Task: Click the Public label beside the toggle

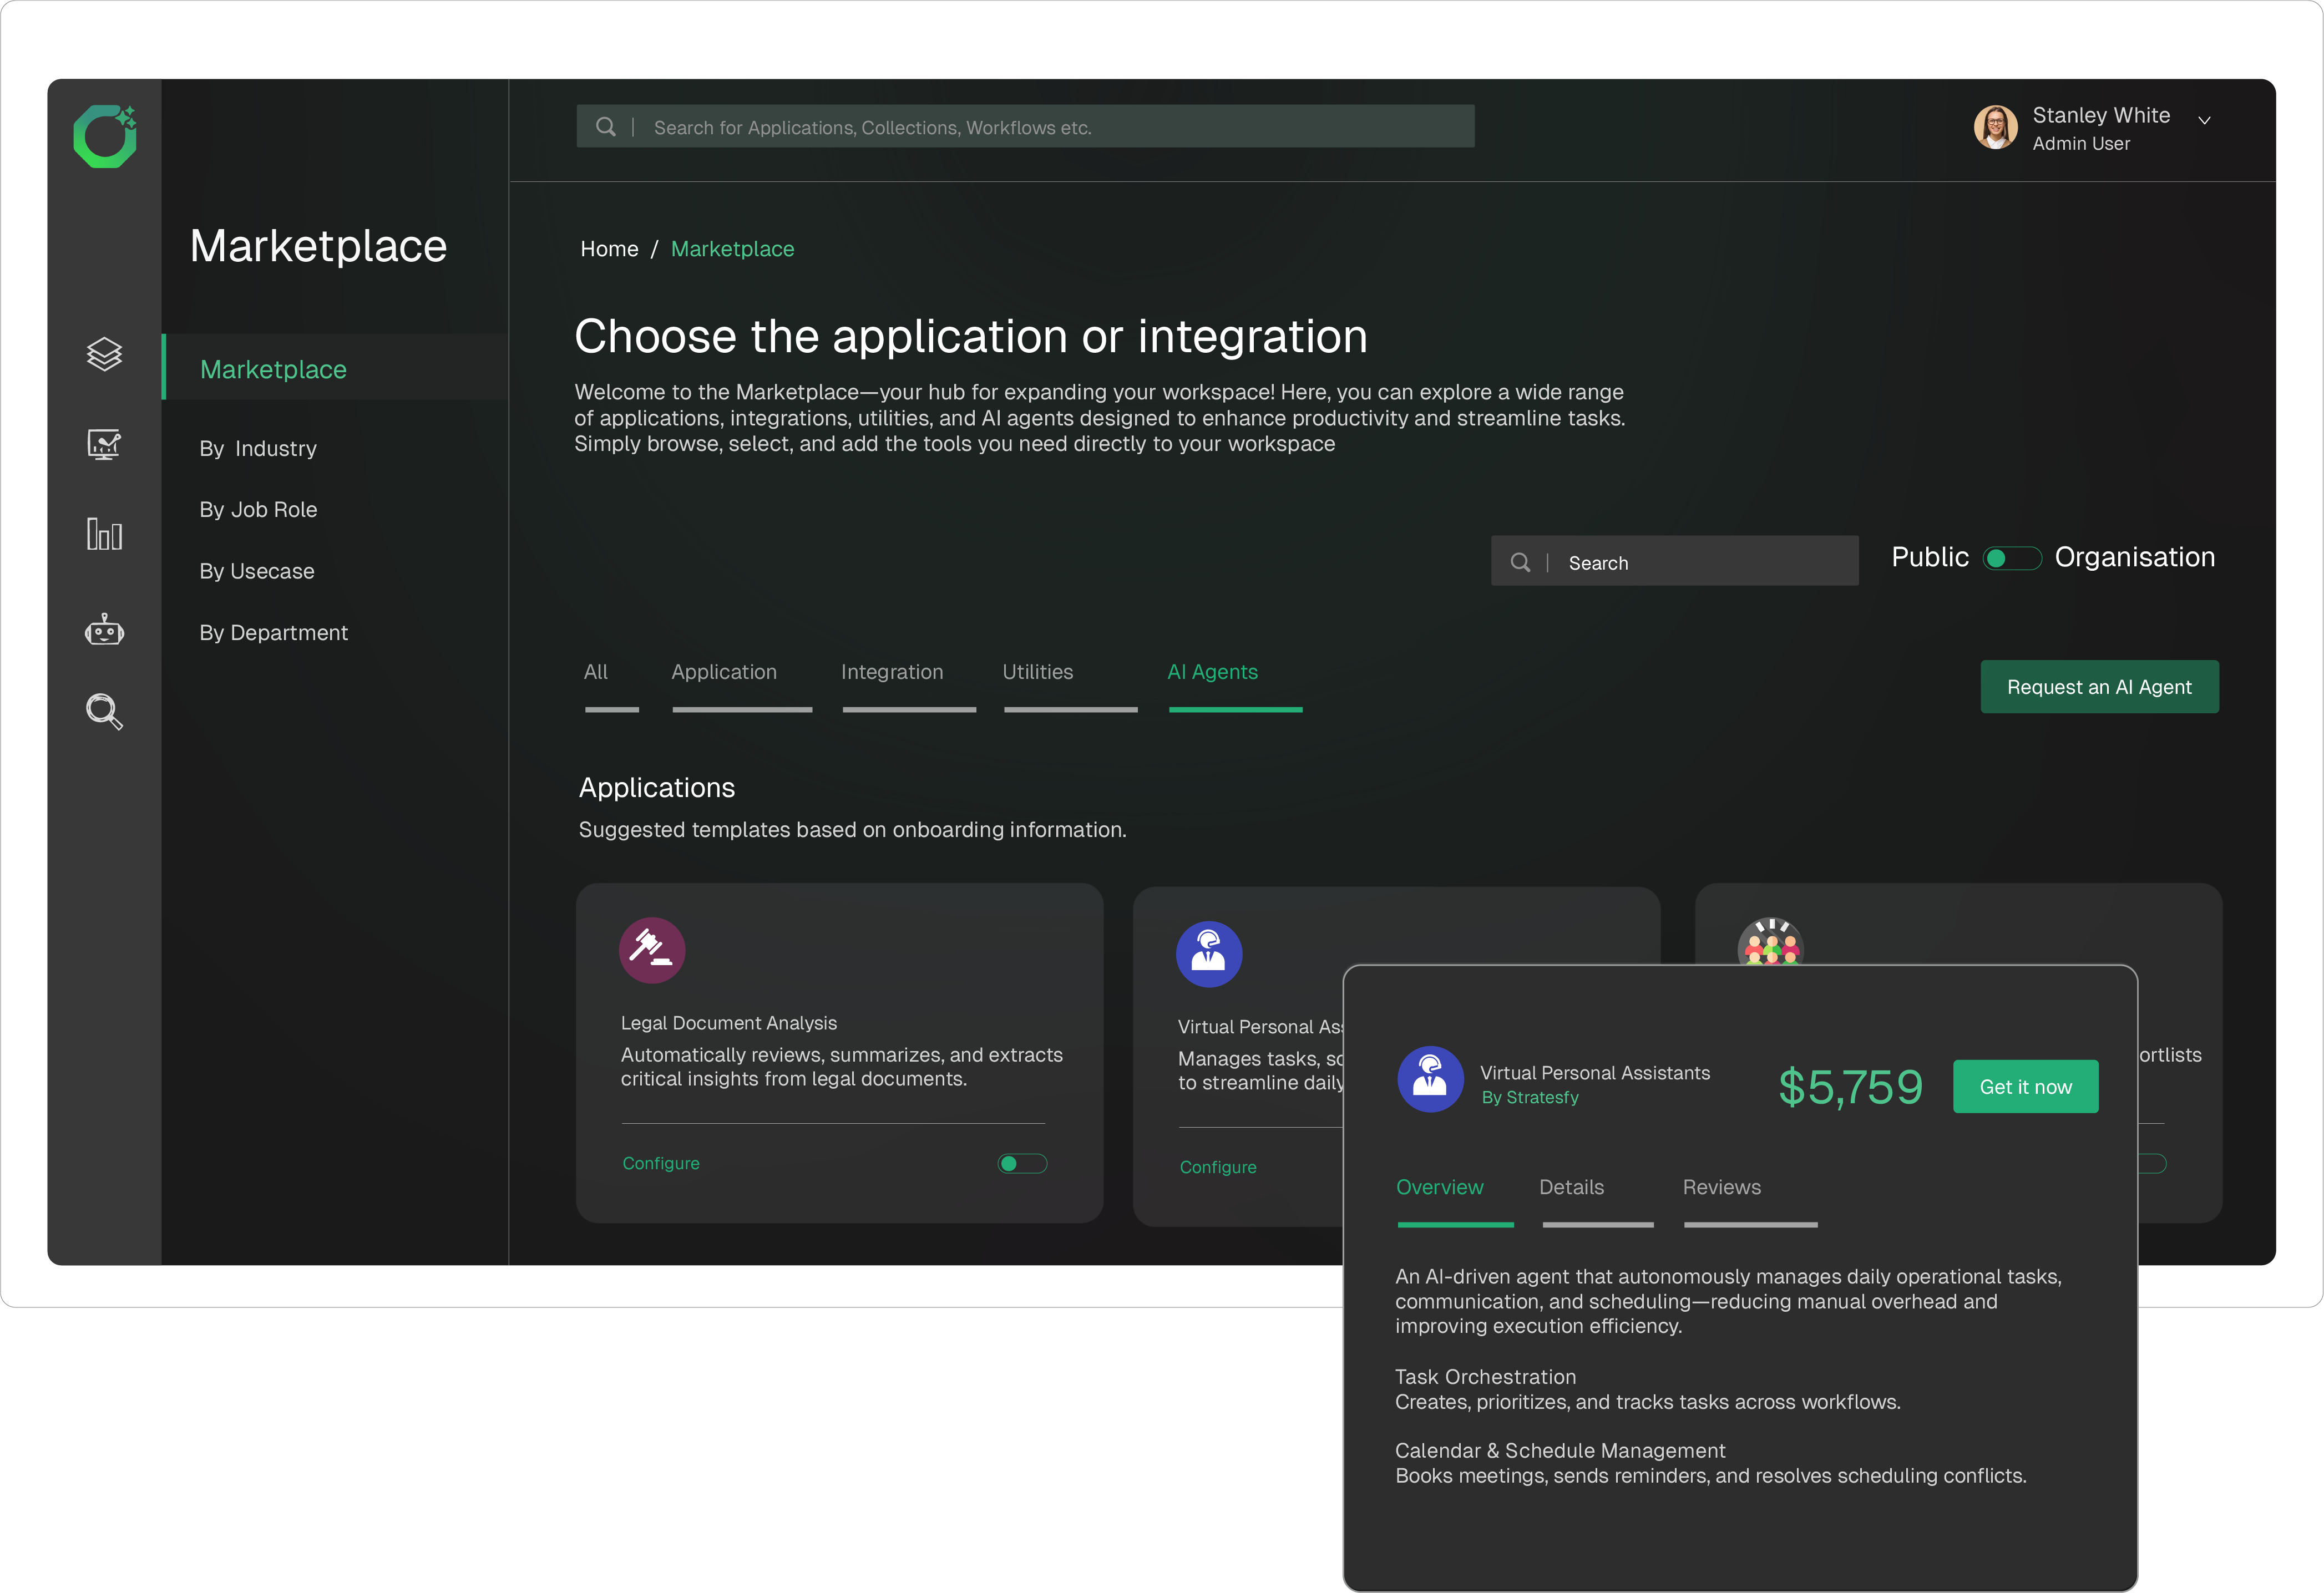Action: point(1930,557)
